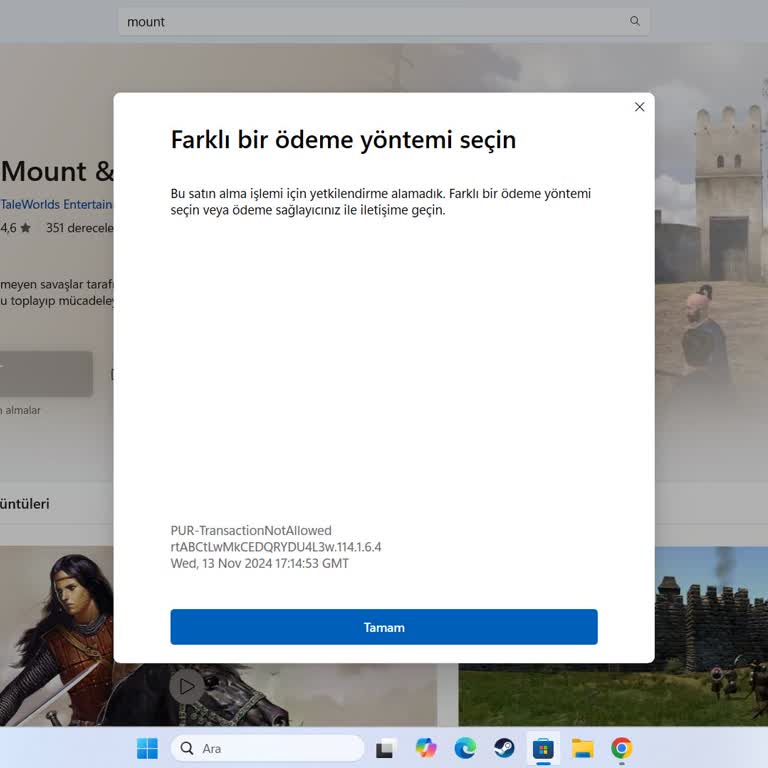The image size is (768, 768).
Task: Click the error code PUR-TransactionNotAllowed text
Action: coord(251,530)
